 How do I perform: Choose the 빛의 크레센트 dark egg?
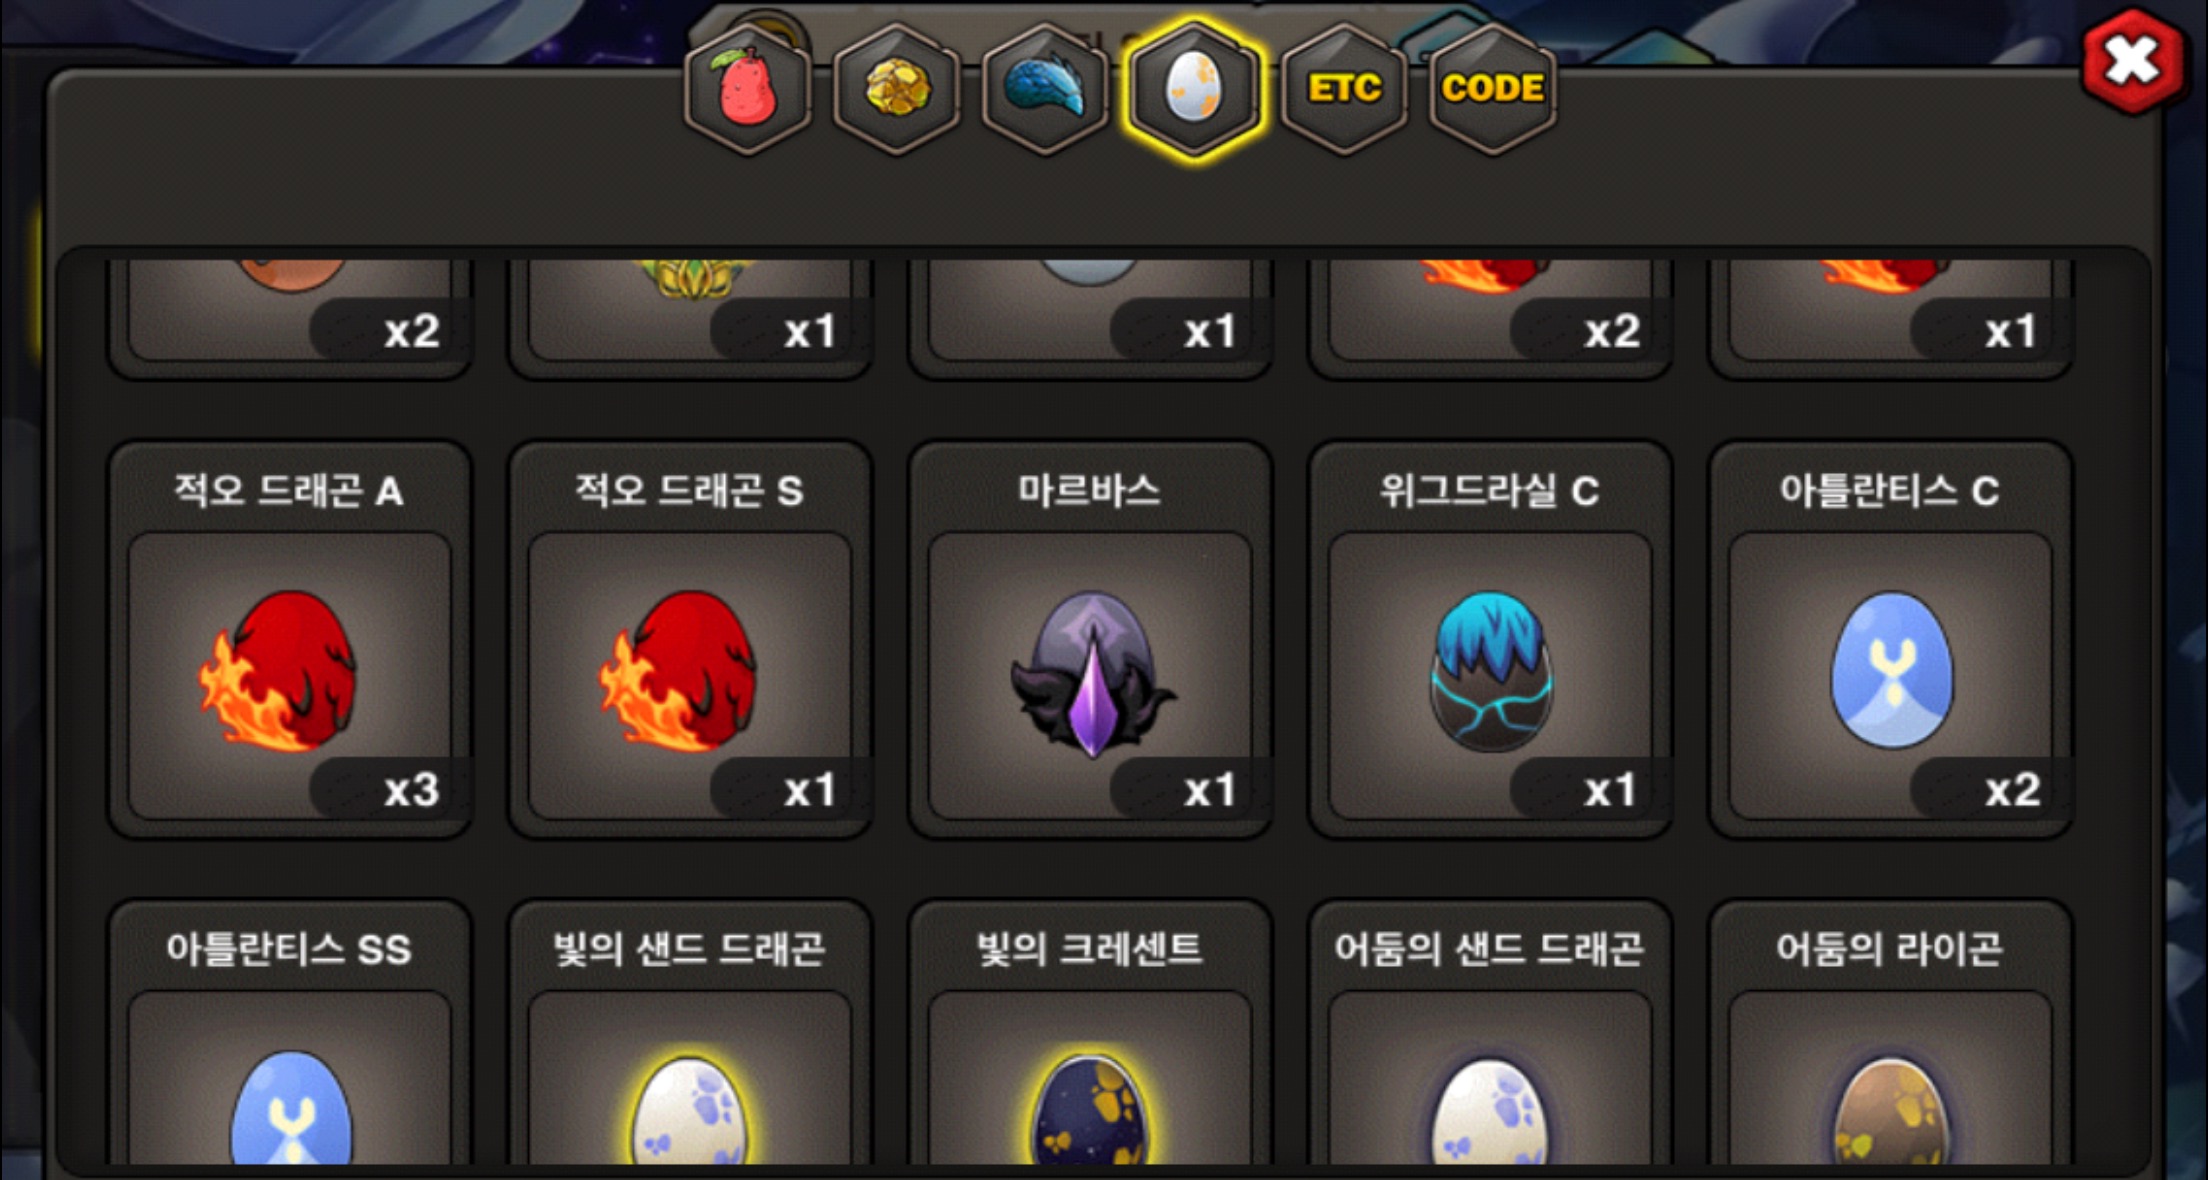click(x=1090, y=1032)
